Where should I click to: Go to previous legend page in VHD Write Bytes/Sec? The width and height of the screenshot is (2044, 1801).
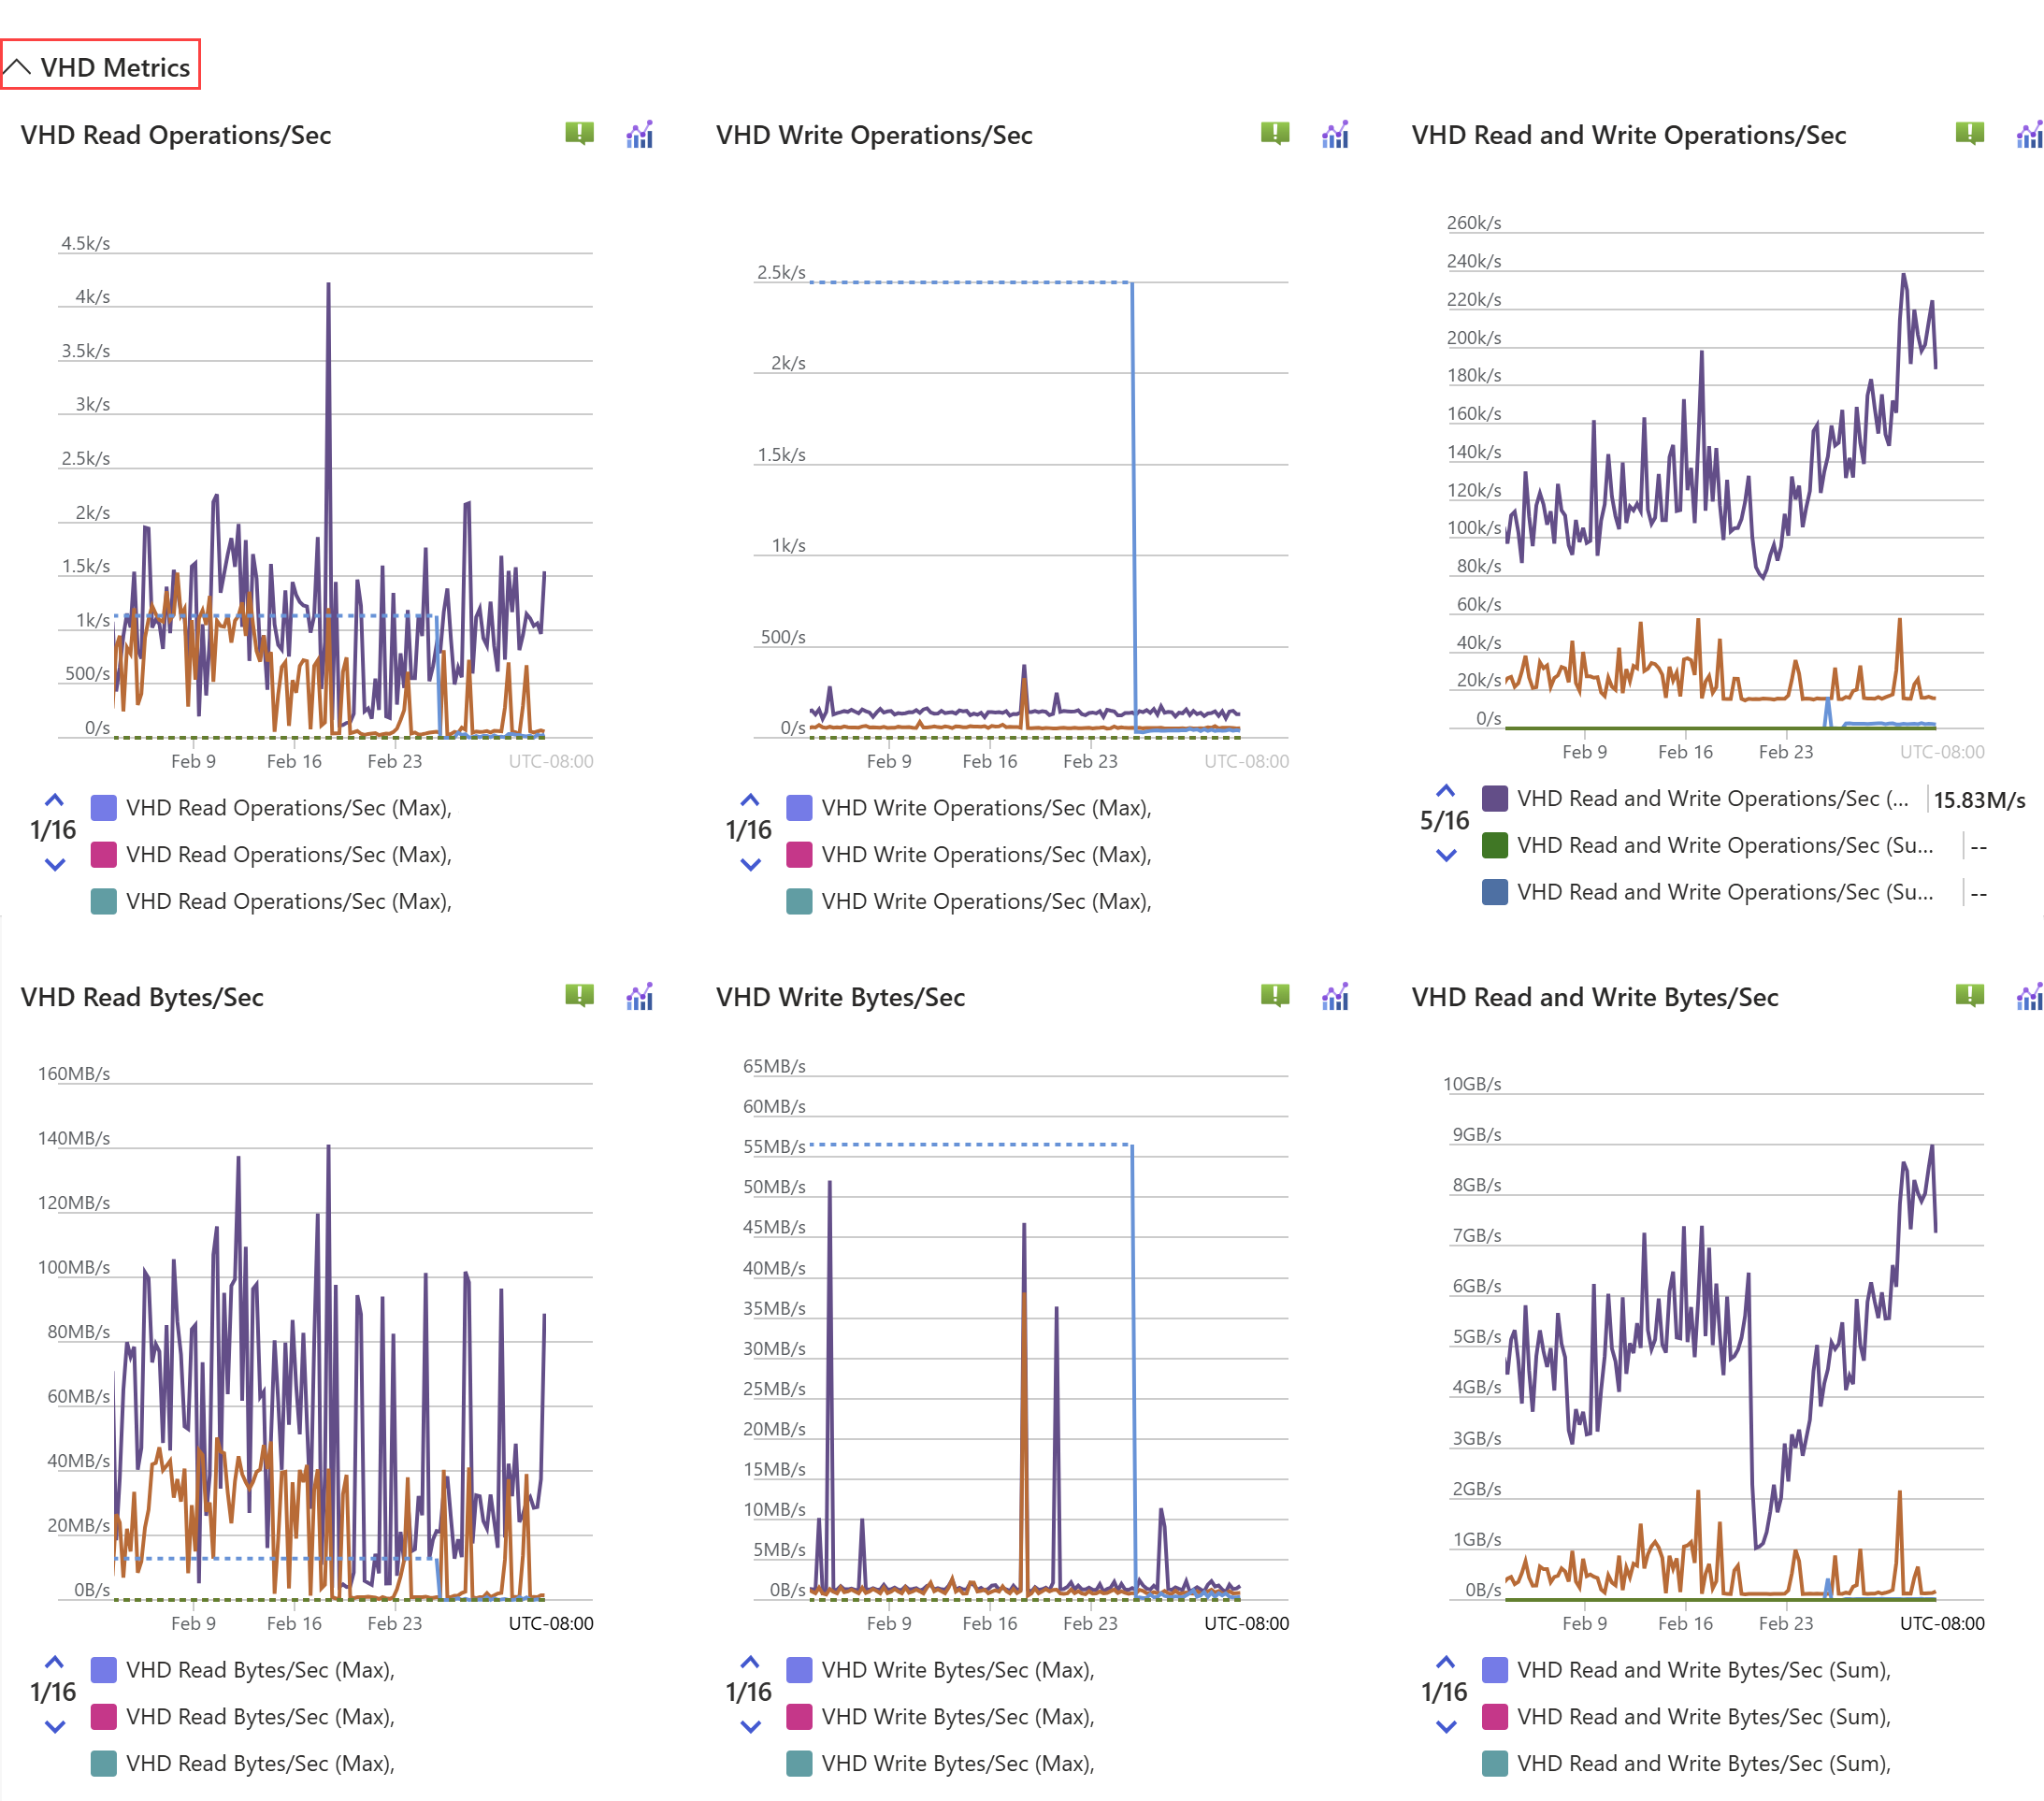click(750, 1662)
